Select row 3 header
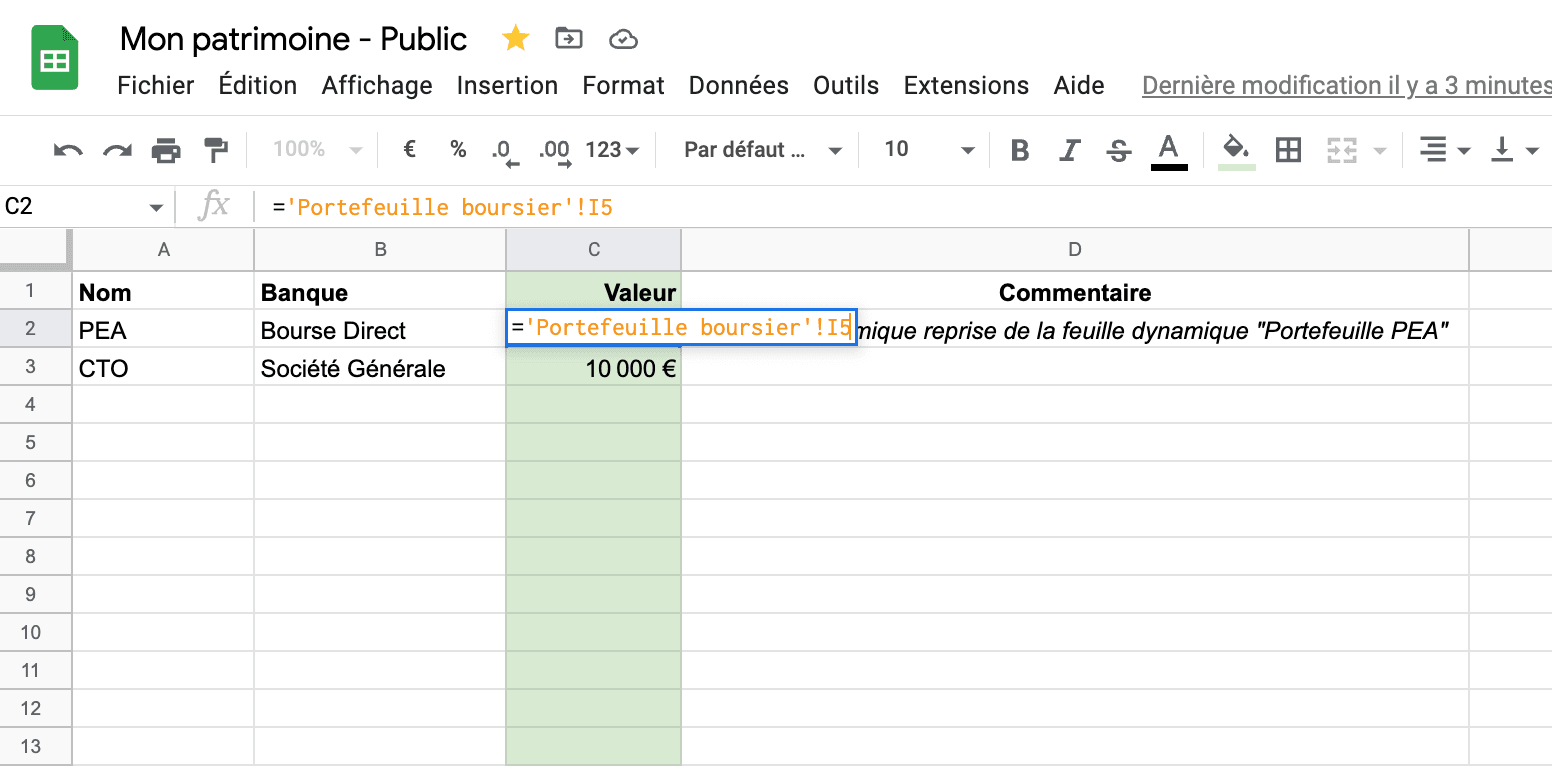The height and width of the screenshot is (766, 1552). pyautogui.click(x=36, y=367)
